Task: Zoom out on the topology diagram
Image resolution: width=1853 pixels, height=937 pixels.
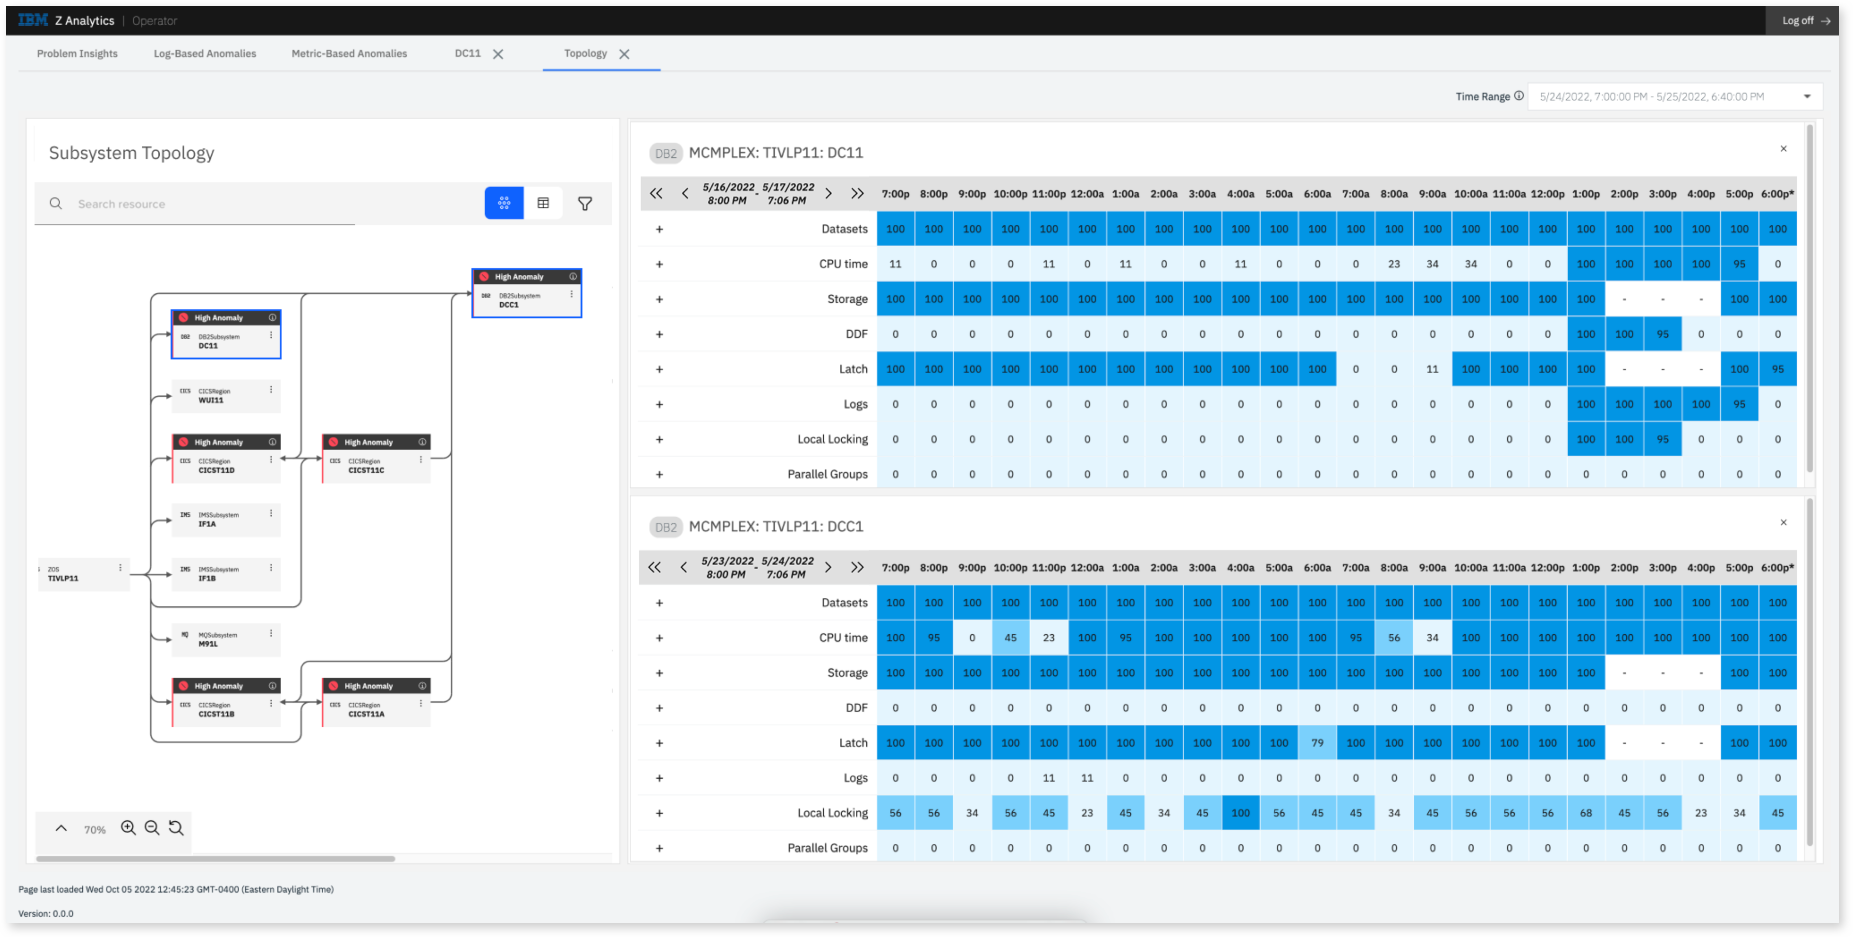Action: pos(152,828)
